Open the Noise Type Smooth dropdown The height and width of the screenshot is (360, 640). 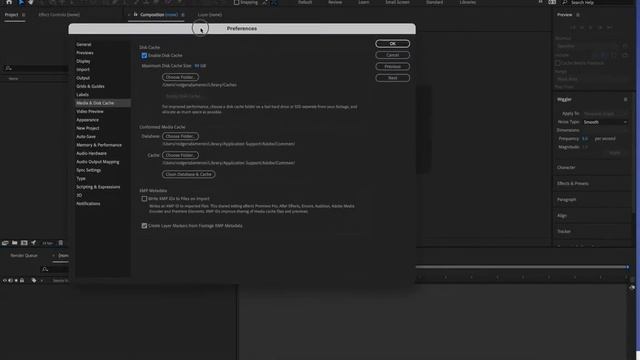click(605, 122)
